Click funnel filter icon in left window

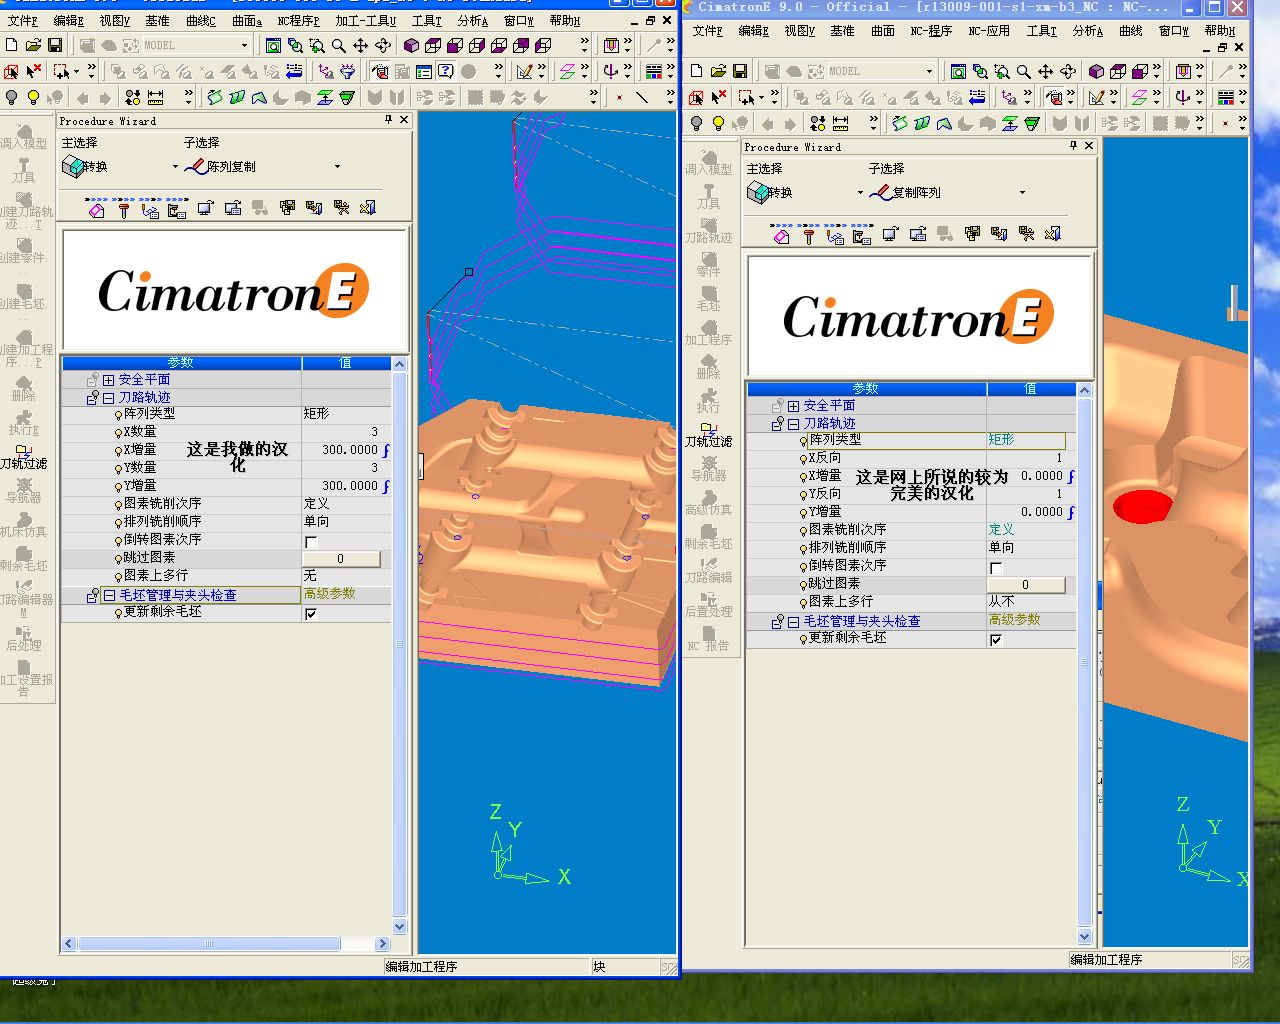click(347, 71)
